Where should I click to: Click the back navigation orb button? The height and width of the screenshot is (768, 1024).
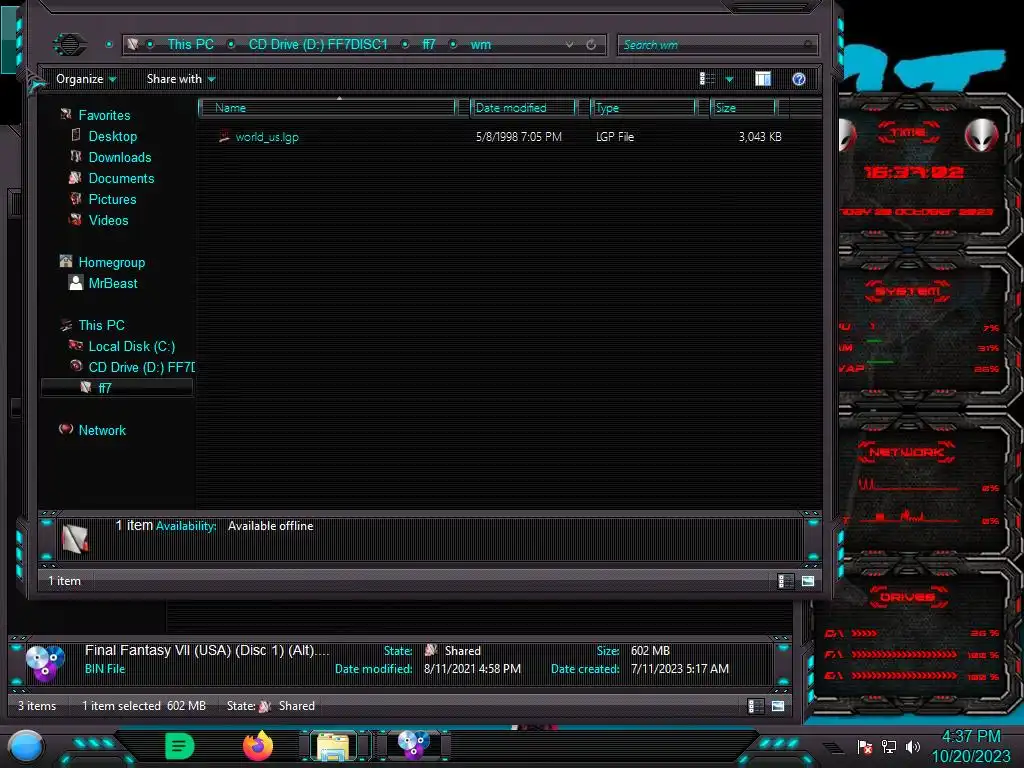69,44
